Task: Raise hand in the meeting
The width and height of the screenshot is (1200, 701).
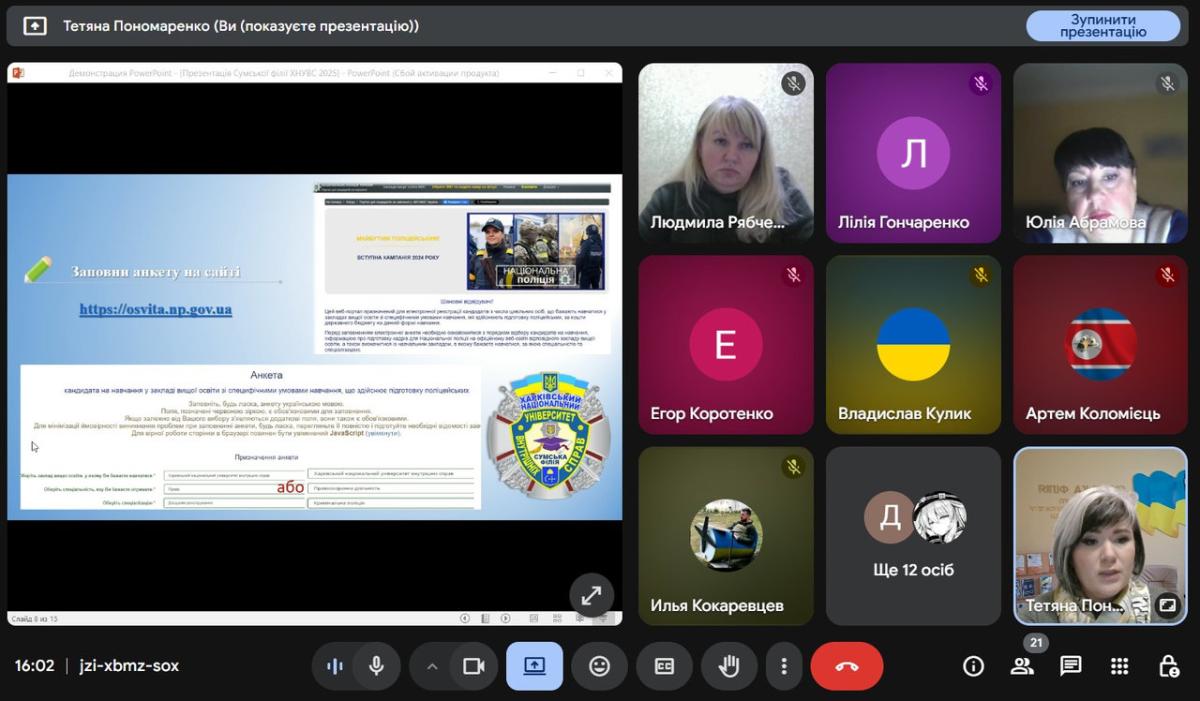Action: click(x=729, y=666)
